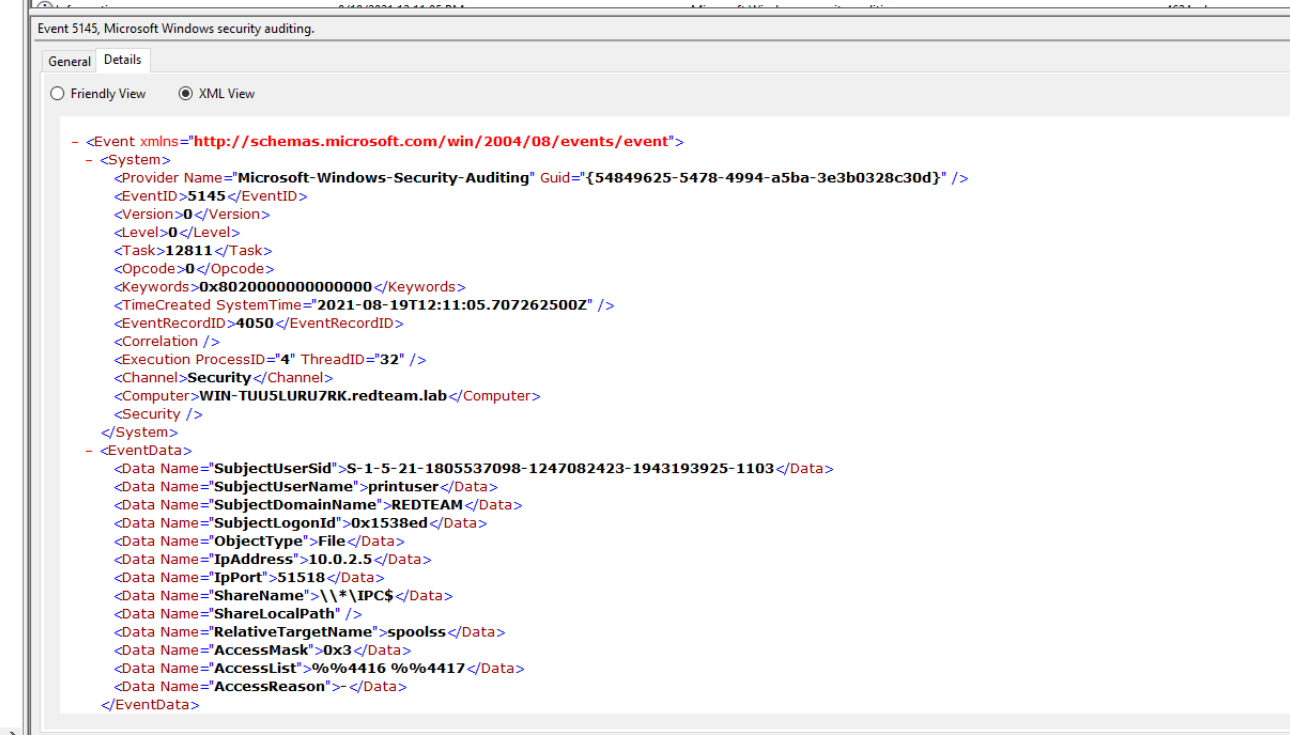1290x735 pixels.
Task: Click the computer name WIN-TUU5LURU7RK.redteam.lab
Action: pyautogui.click(x=323, y=396)
